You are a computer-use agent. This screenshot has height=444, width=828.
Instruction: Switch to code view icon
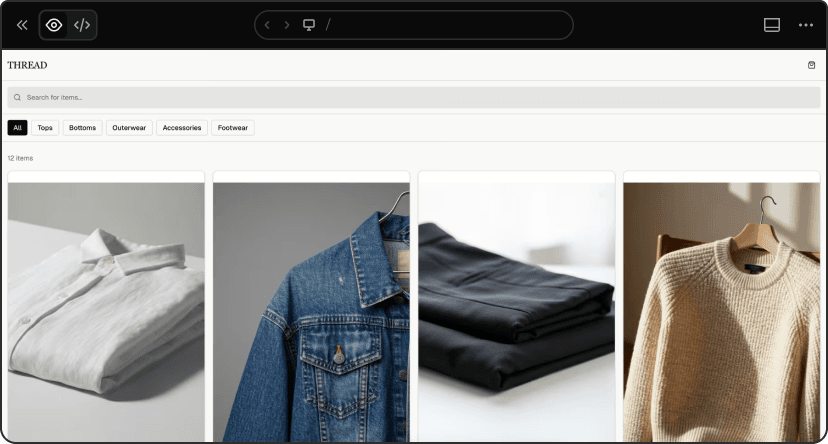coord(82,25)
